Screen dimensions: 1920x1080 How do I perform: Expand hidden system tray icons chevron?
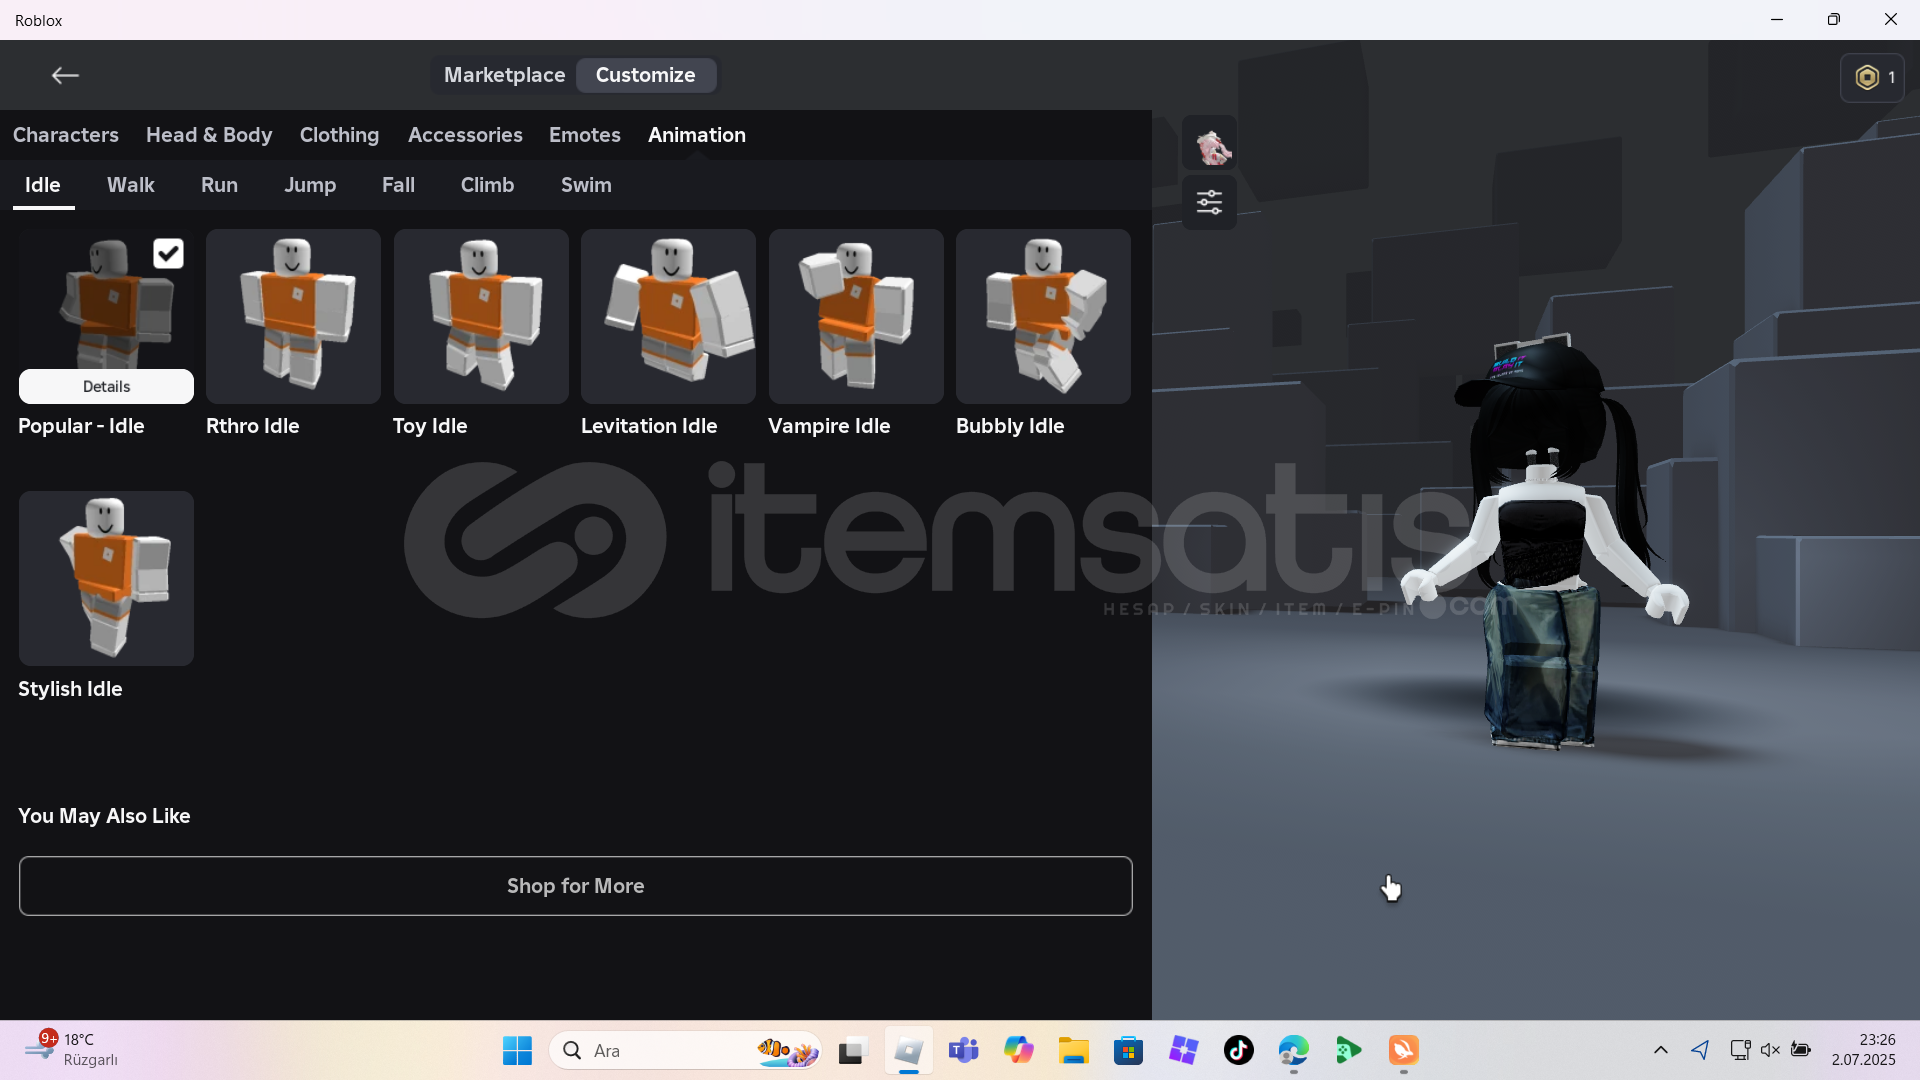(x=1661, y=1050)
